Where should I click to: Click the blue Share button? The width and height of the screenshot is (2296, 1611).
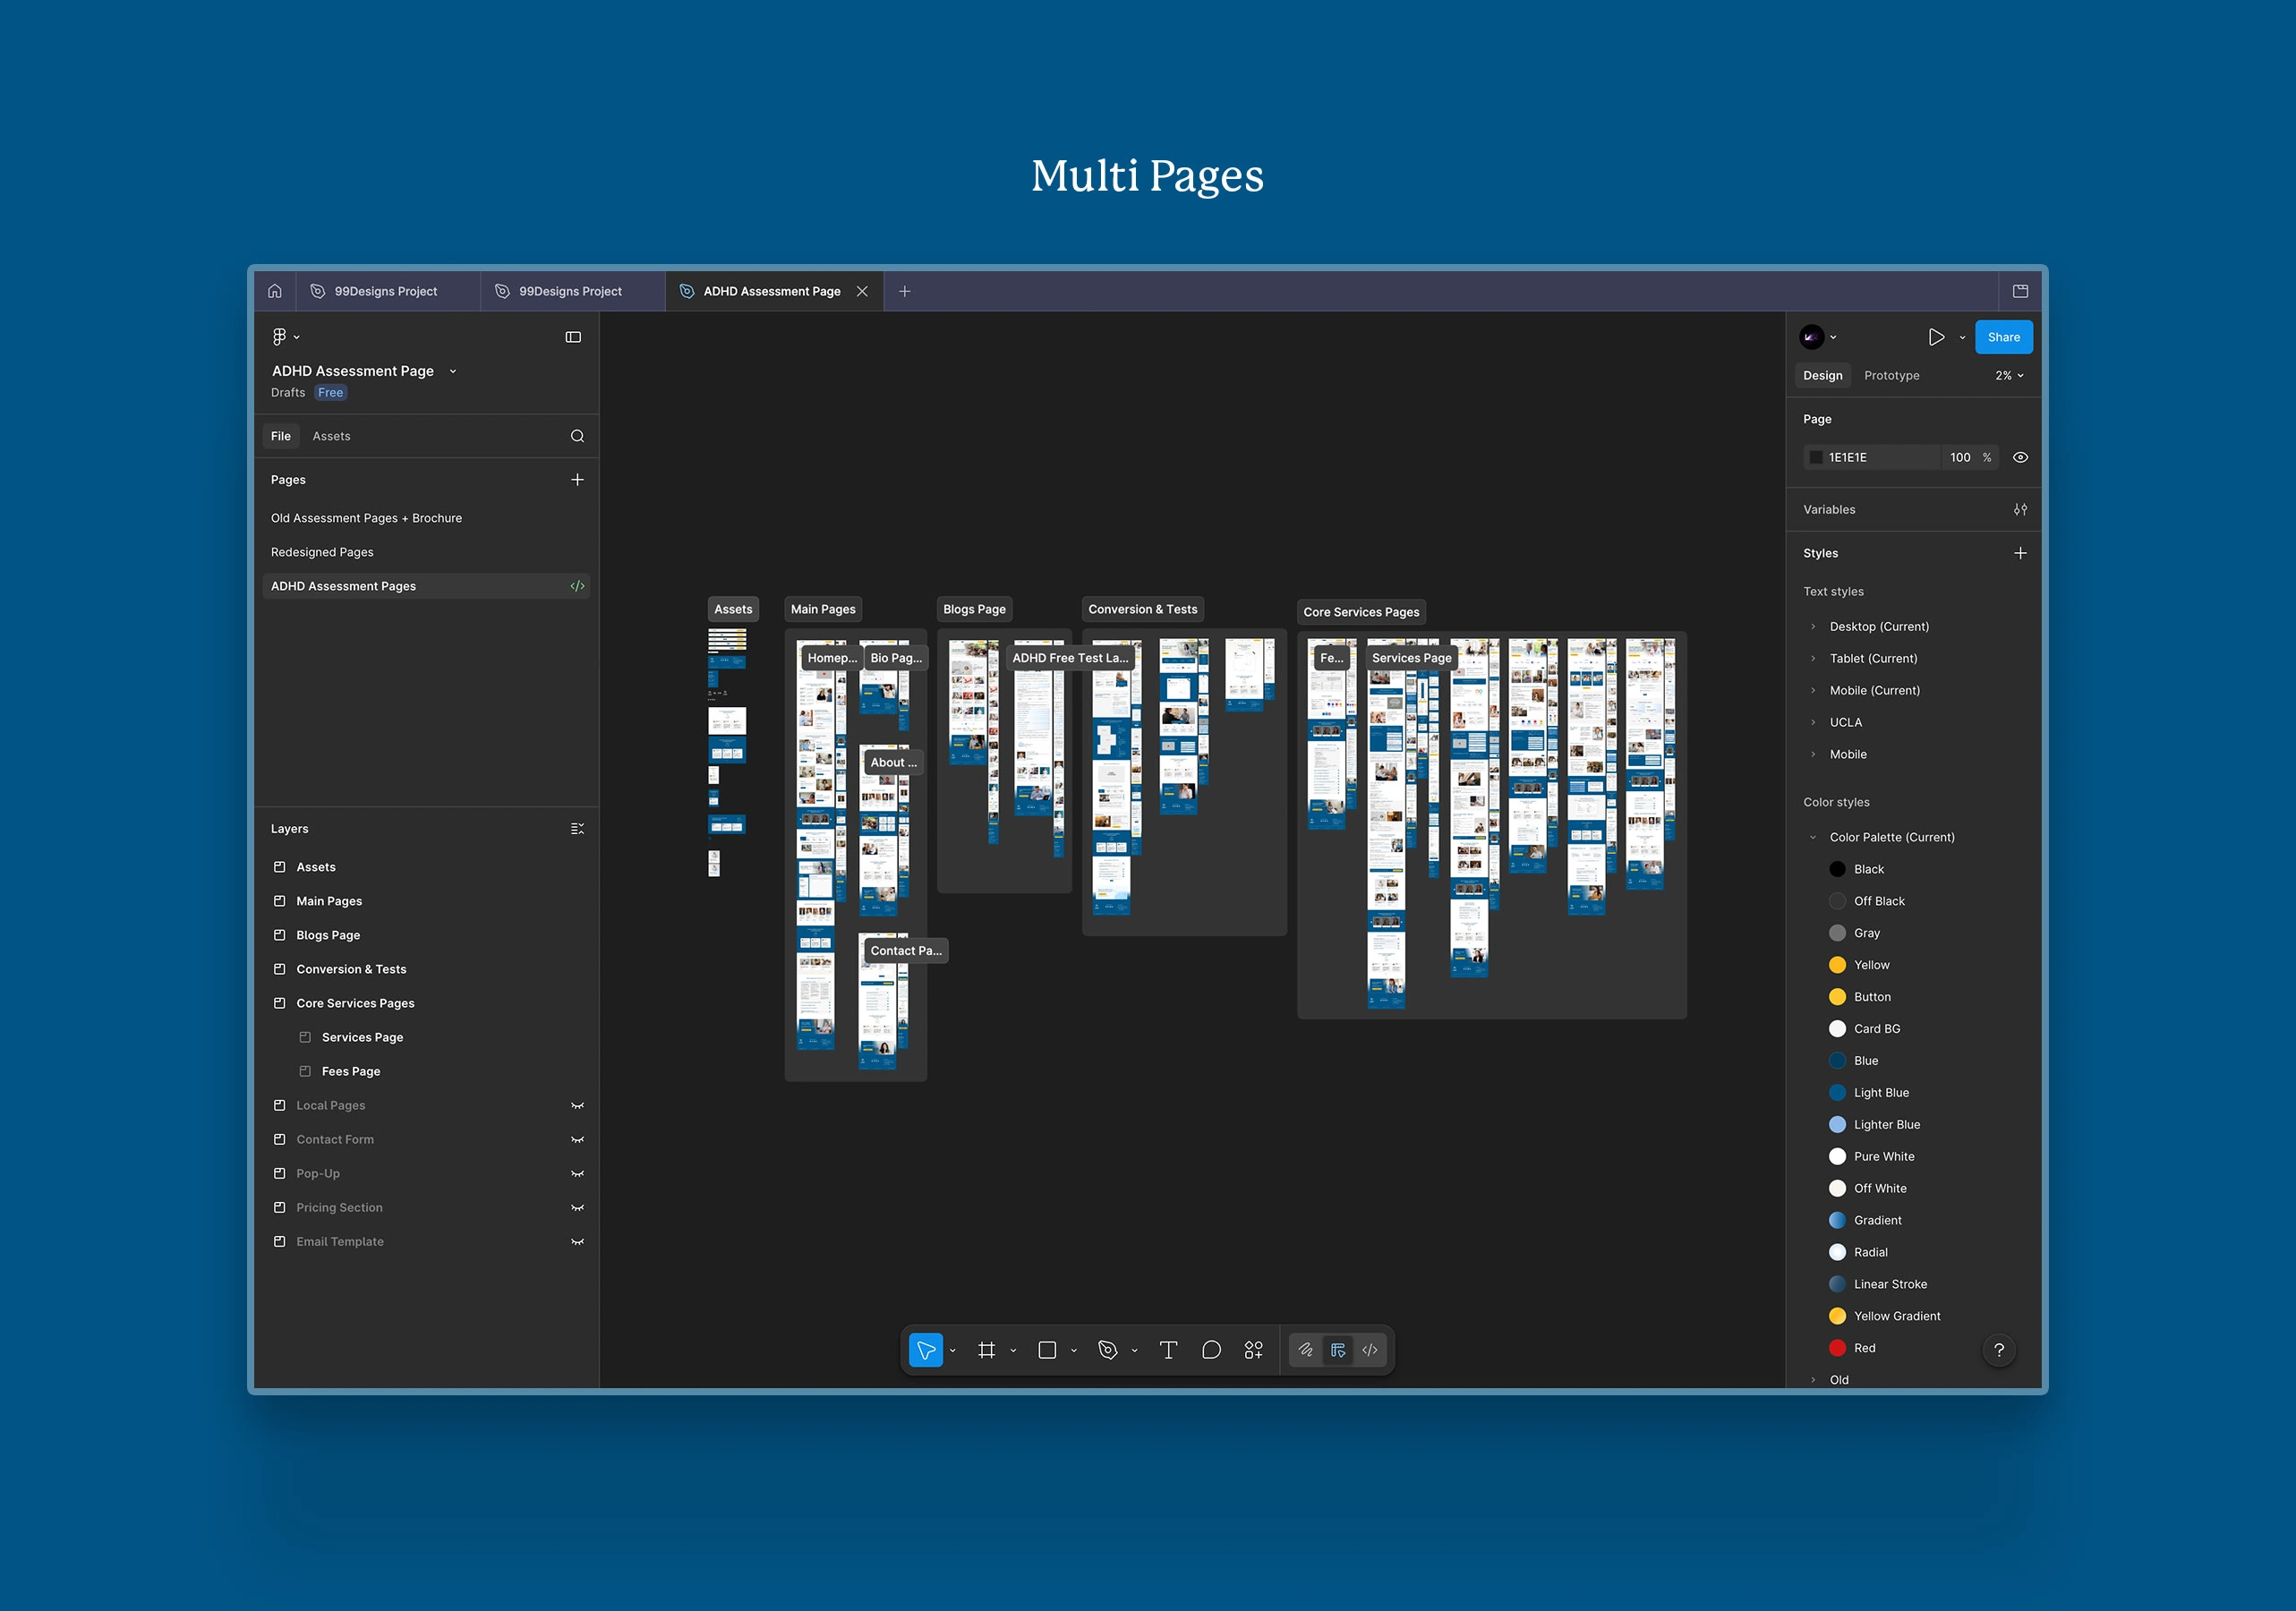[x=2003, y=337]
